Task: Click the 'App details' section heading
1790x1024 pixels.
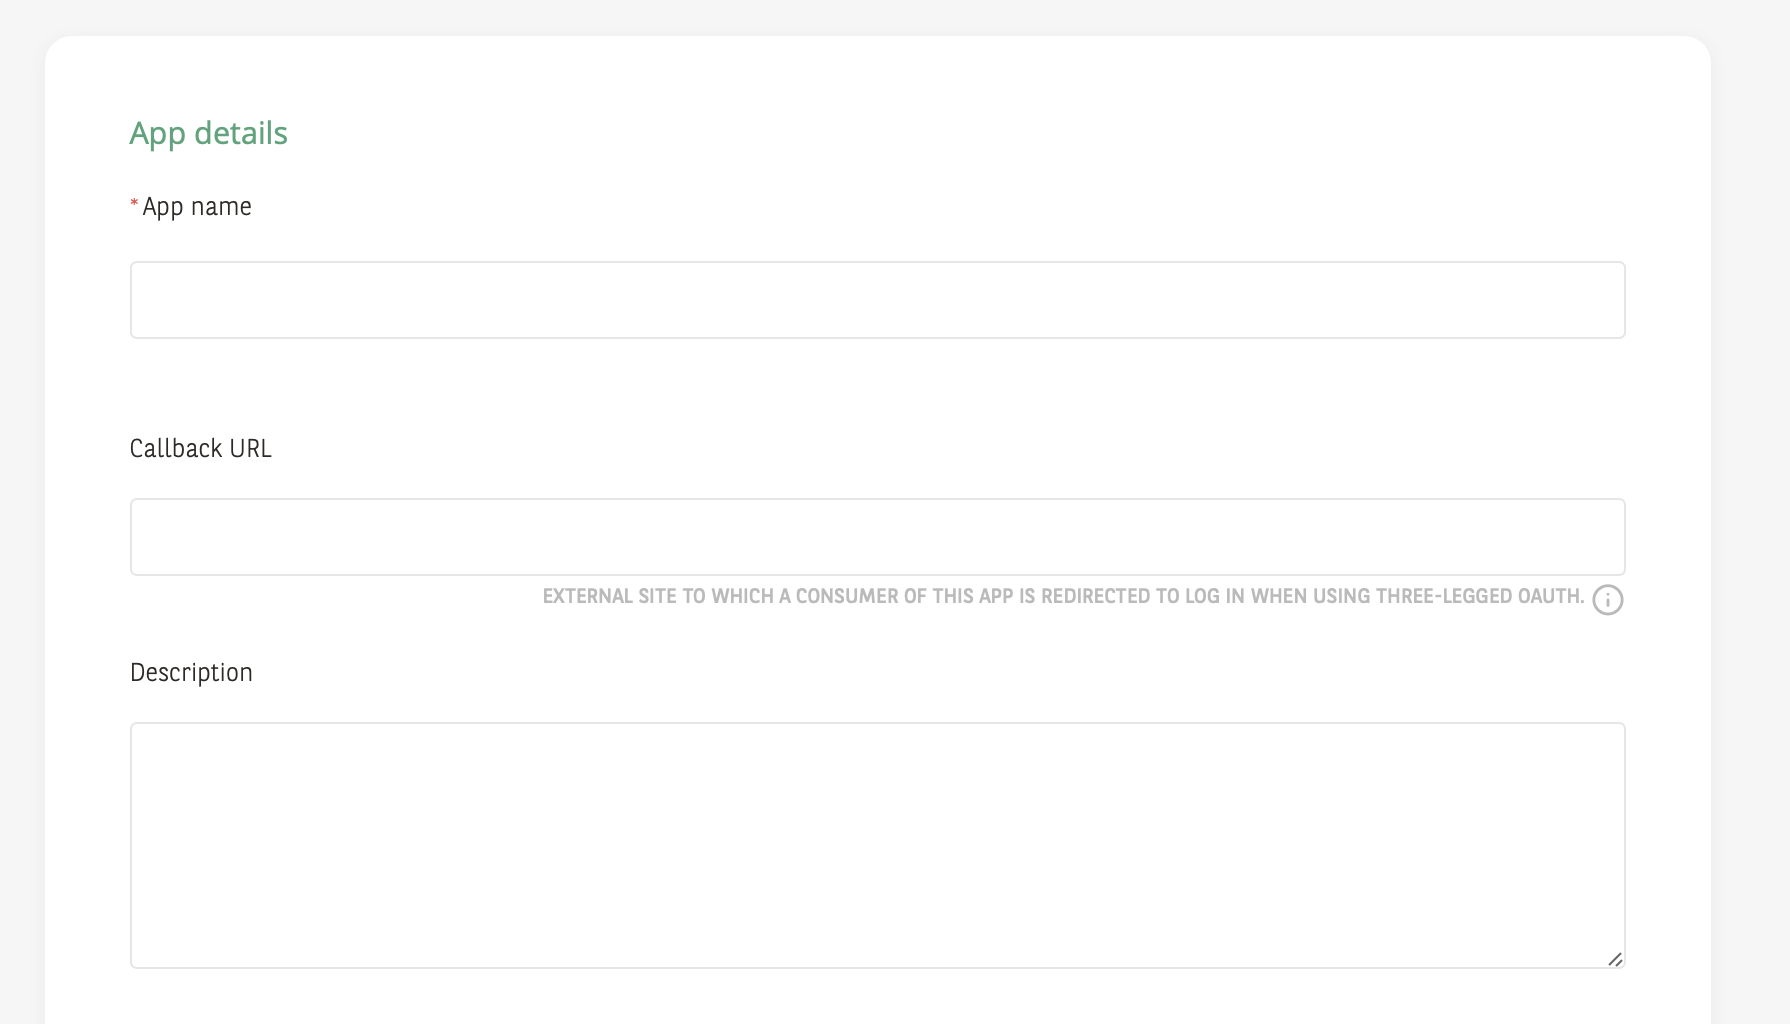Action: point(208,132)
